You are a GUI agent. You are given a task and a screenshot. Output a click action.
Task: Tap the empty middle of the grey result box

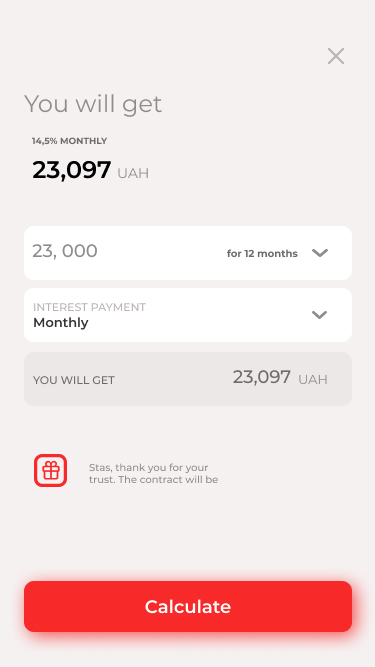(173, 379)
